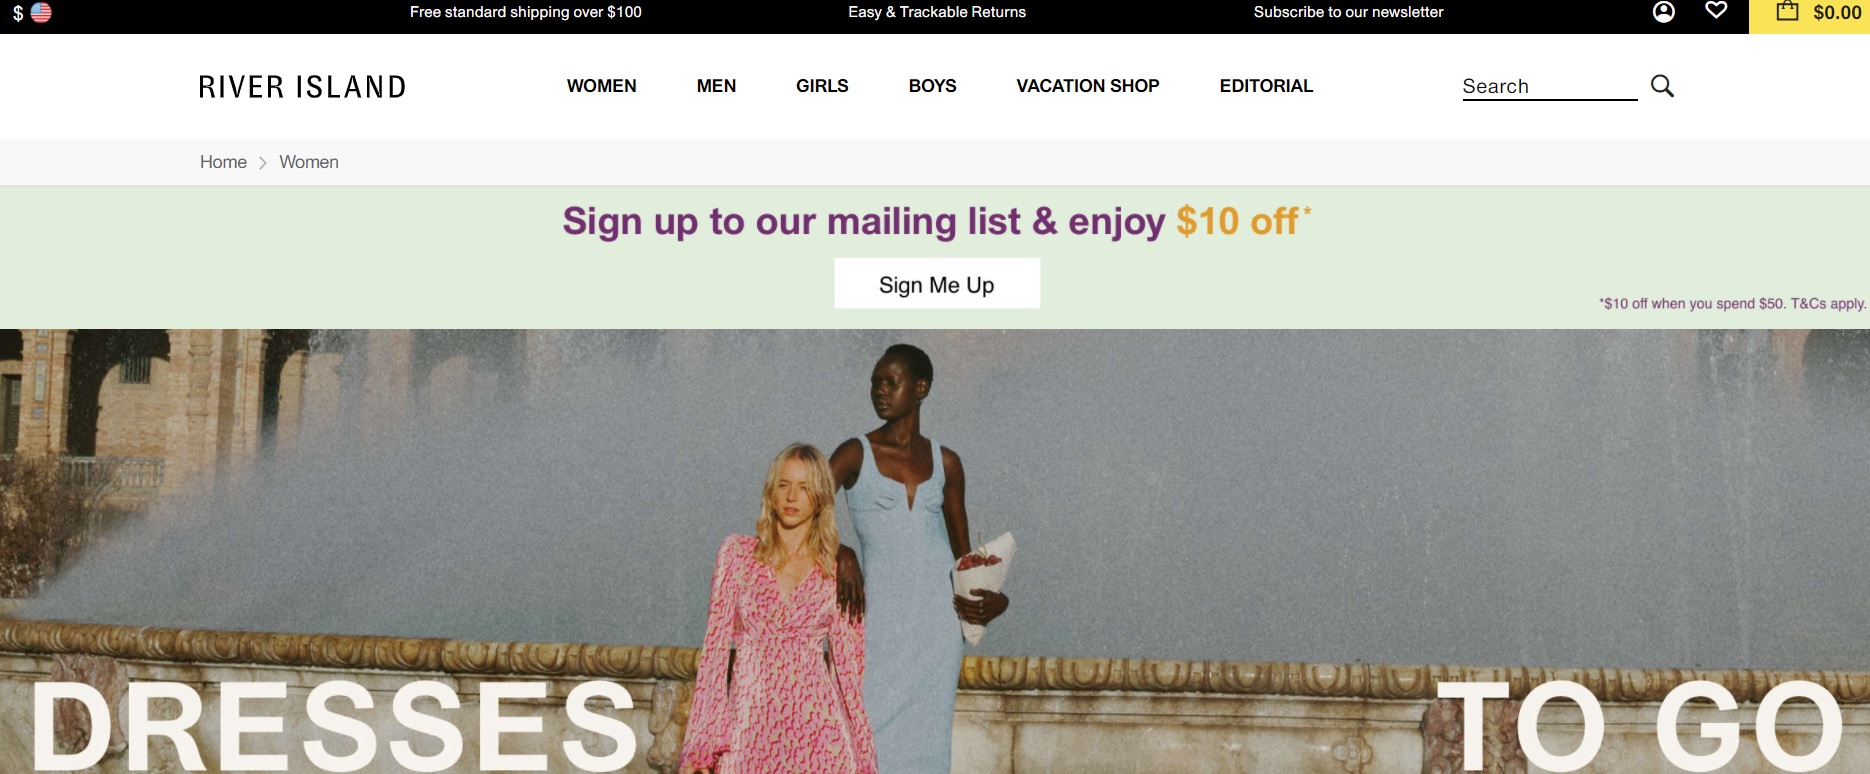Go to River Island logo homepage
Viewport: 1870px width, 774px height.
(x=302, y=87)
